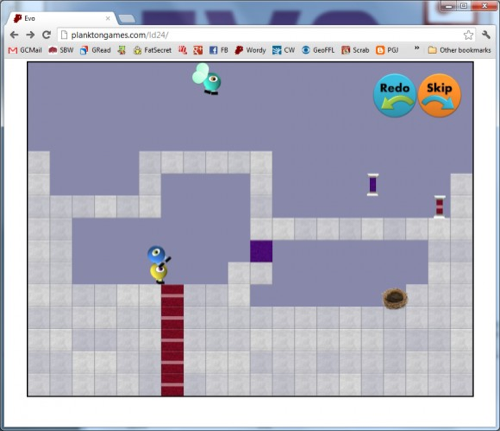Click the address bar URL field

pyautogui.click(x=262, y=35)
